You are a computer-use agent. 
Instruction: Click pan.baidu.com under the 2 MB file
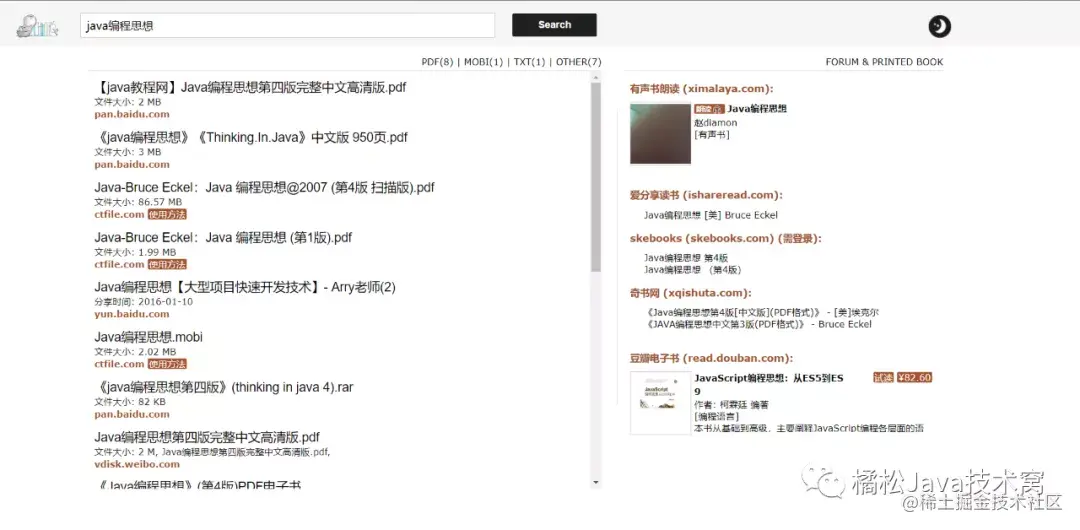click(x=132, y=114)
